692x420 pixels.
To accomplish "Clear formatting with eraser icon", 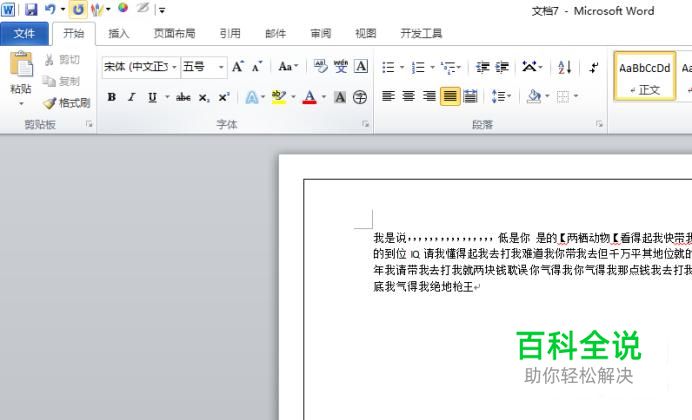I will point(320,67).
